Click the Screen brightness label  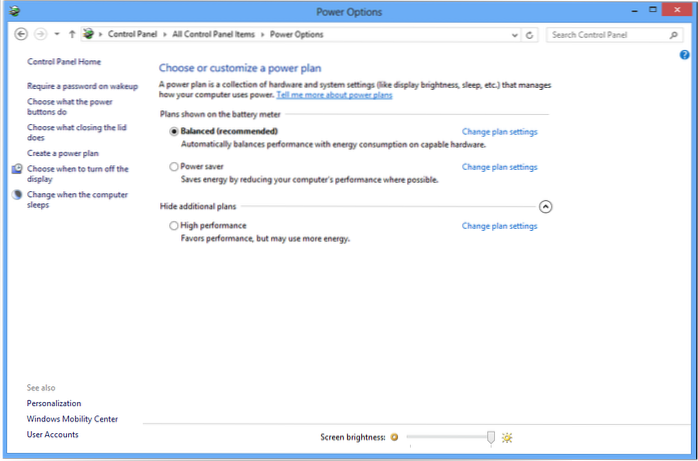353,438
